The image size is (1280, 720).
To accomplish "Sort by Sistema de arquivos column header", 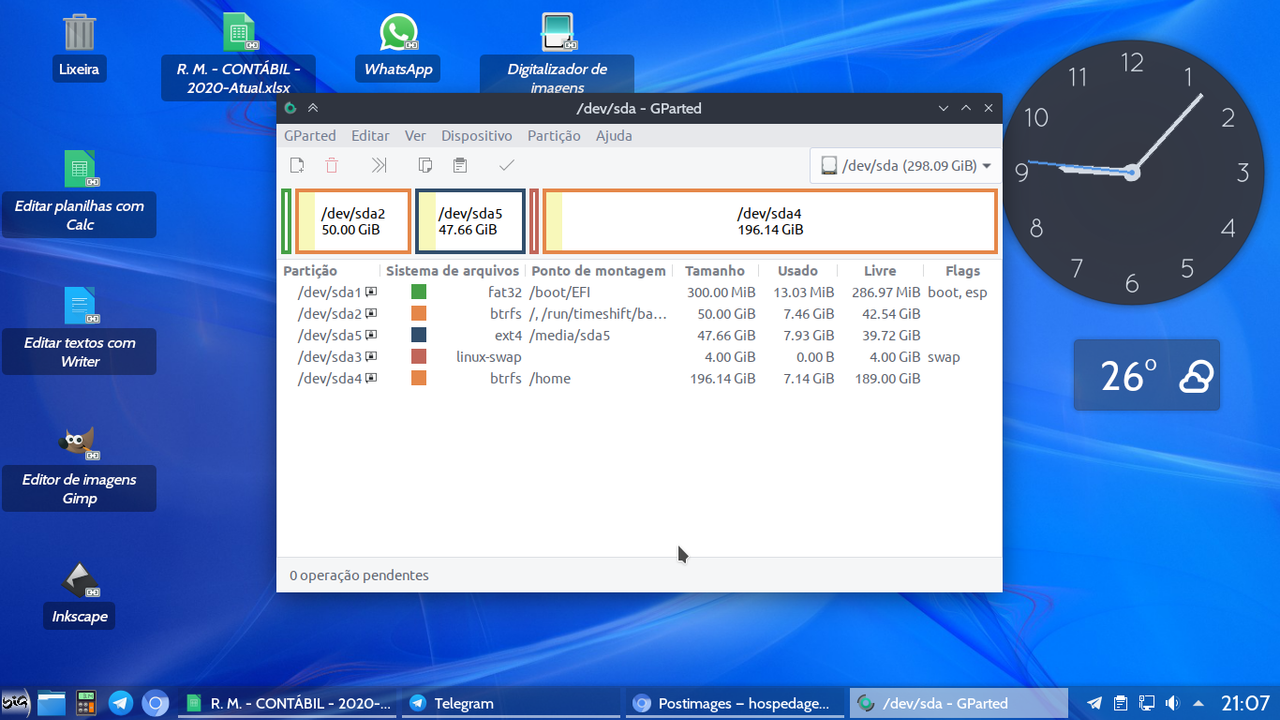I will point(453,271).
